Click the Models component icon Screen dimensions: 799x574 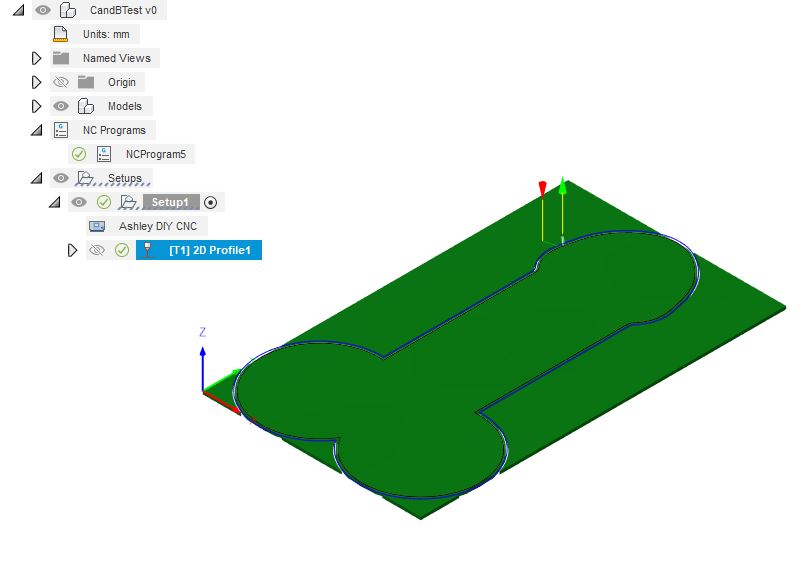[x=86, y=106]
